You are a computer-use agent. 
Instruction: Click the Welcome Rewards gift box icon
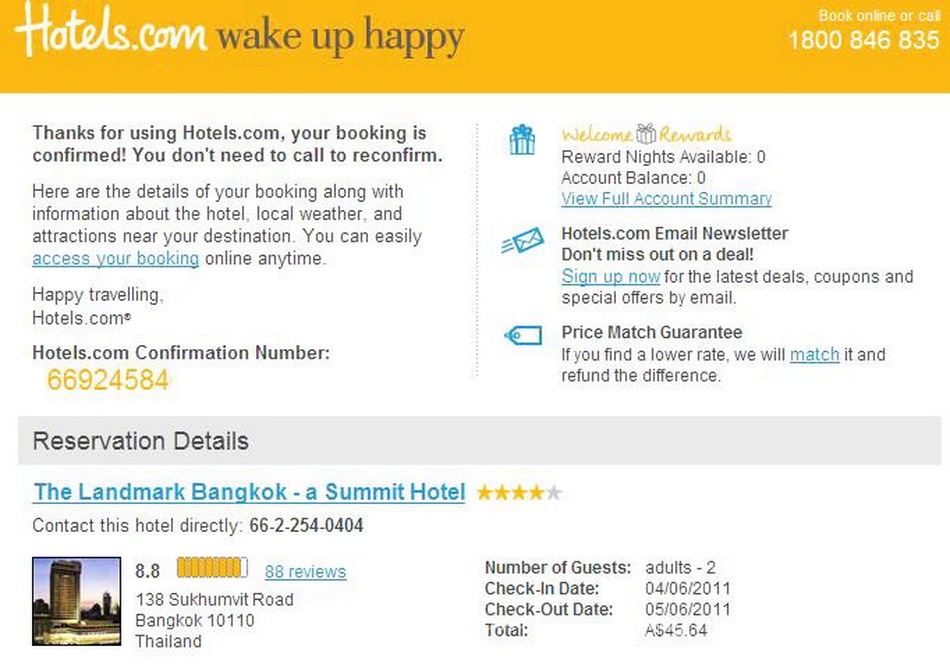pyautogui.click(x=522, y=139)
